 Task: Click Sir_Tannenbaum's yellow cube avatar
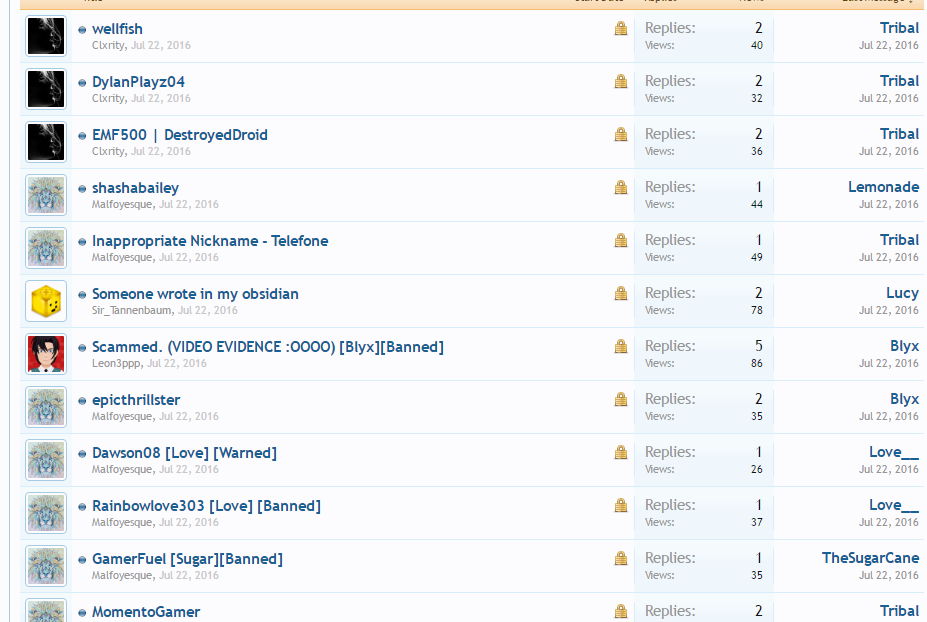click(x=46, y=301)
